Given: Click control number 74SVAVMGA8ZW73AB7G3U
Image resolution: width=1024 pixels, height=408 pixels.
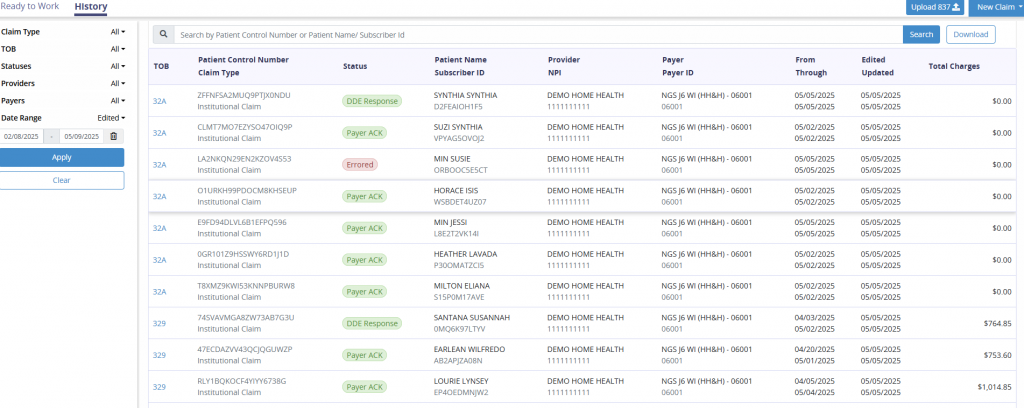Looking at the screenshot, I should click(246, 317).
